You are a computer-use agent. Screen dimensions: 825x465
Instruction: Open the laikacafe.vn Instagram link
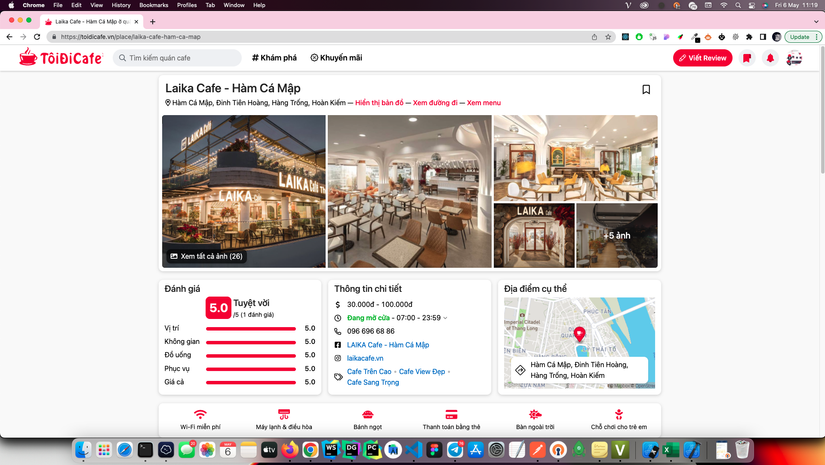pyautogui.click(x=365, y=358)
